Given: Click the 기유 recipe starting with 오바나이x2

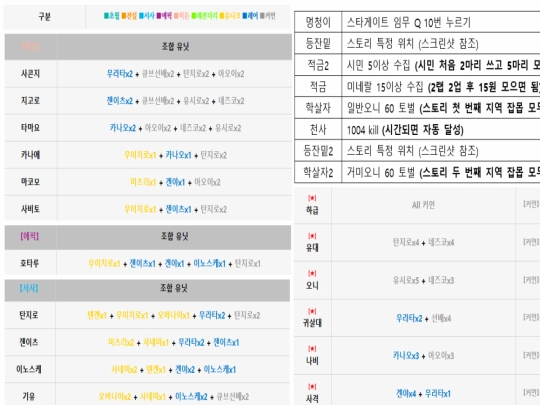Looking at the screenshot, I should [x=174, y=396].
